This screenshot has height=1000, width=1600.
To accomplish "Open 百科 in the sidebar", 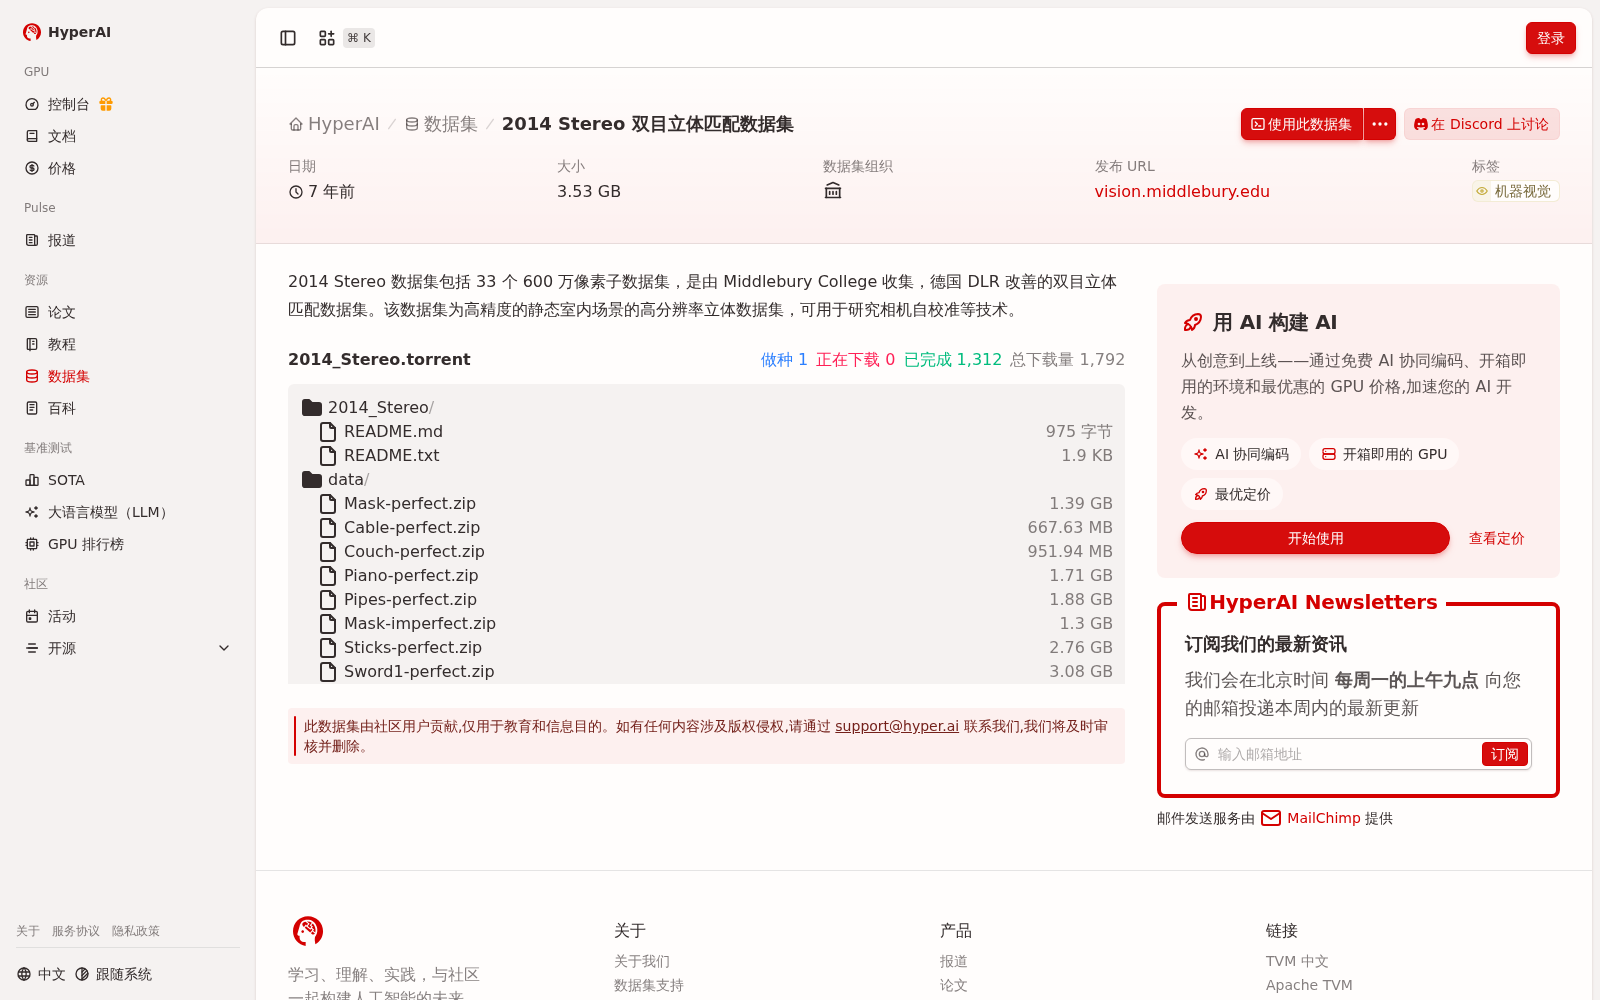I will [x=127, y=408].
